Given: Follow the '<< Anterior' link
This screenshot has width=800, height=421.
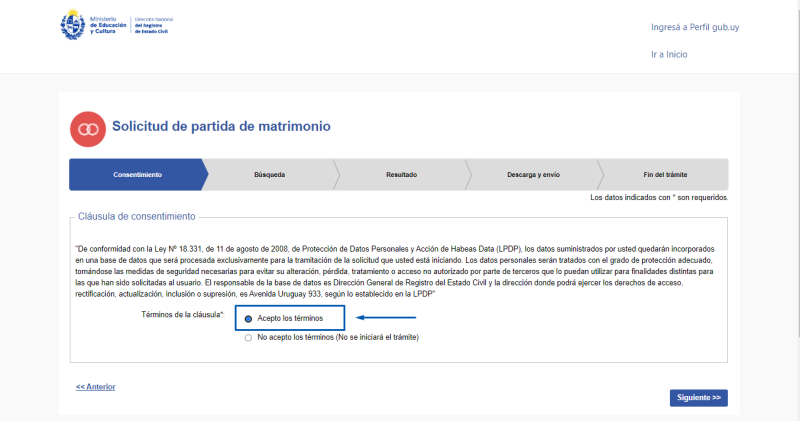Looking at the screenshot, I should point(96,386).
